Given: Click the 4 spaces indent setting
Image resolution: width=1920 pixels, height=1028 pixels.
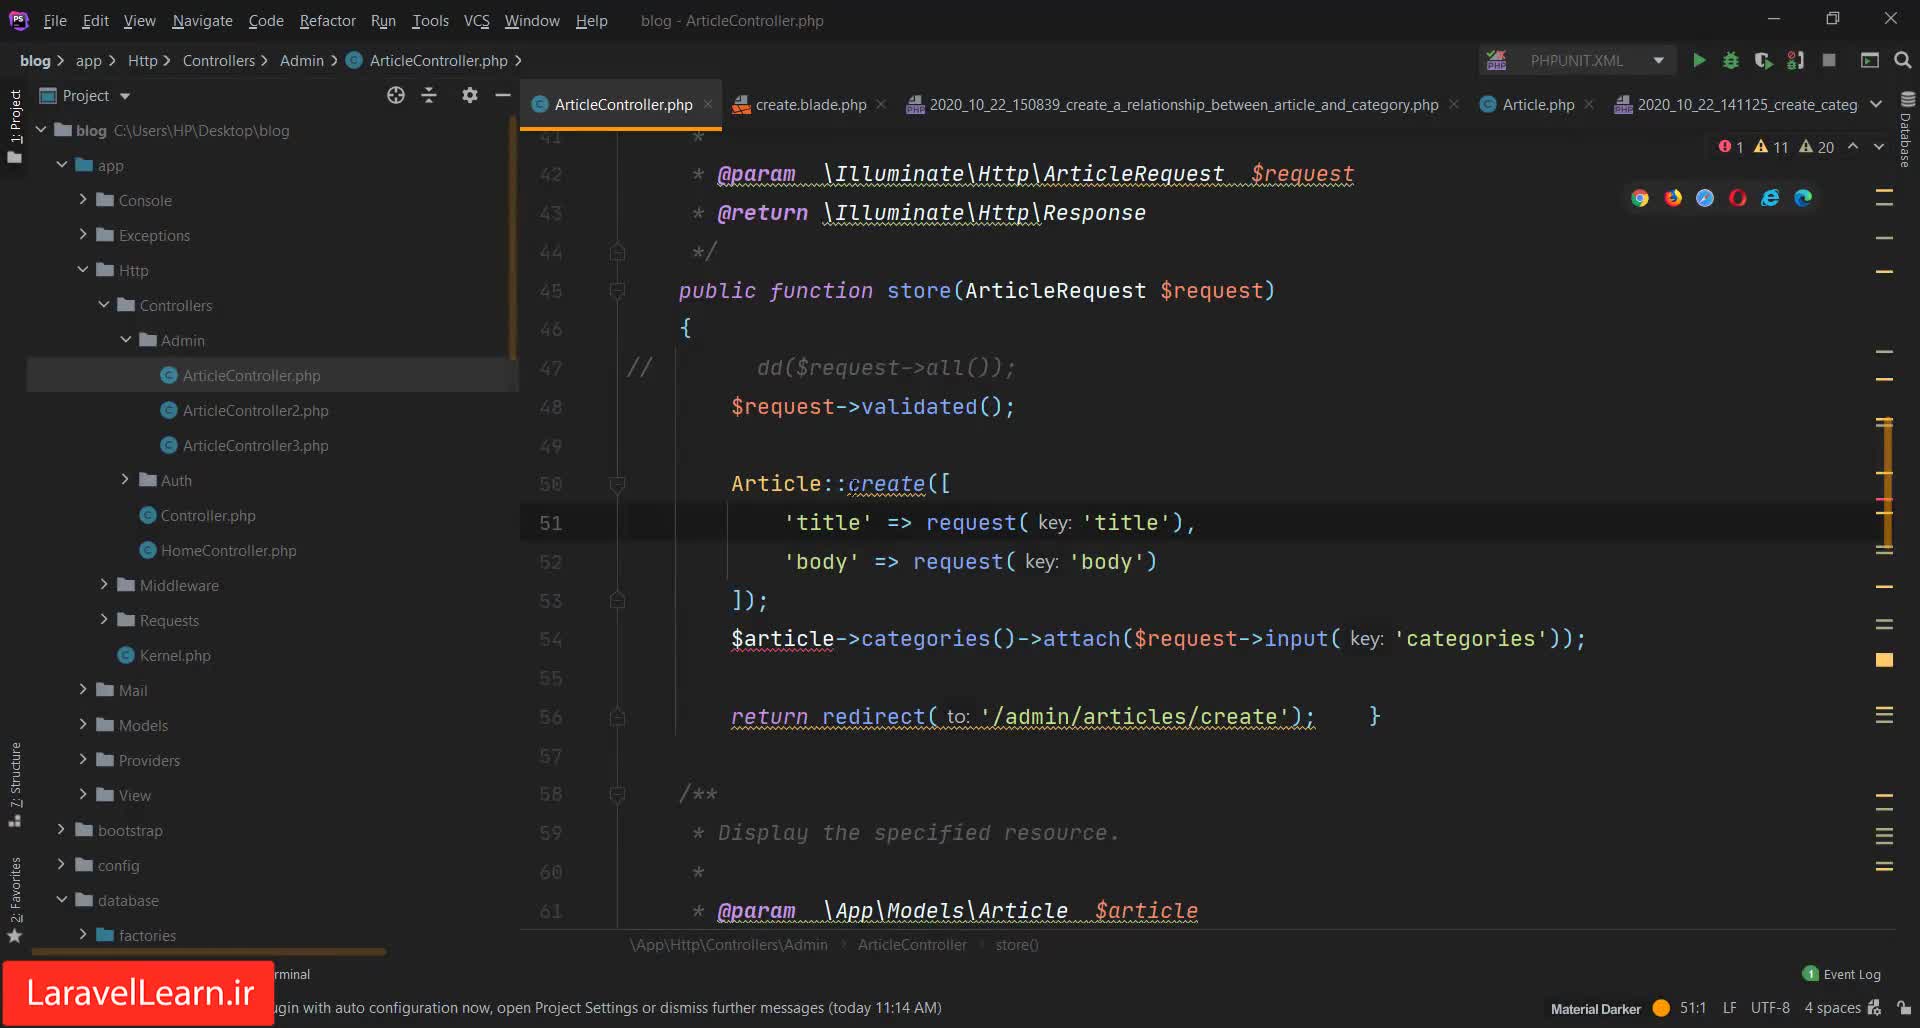Looking at the screenshot, I should click(1832, 1008).
